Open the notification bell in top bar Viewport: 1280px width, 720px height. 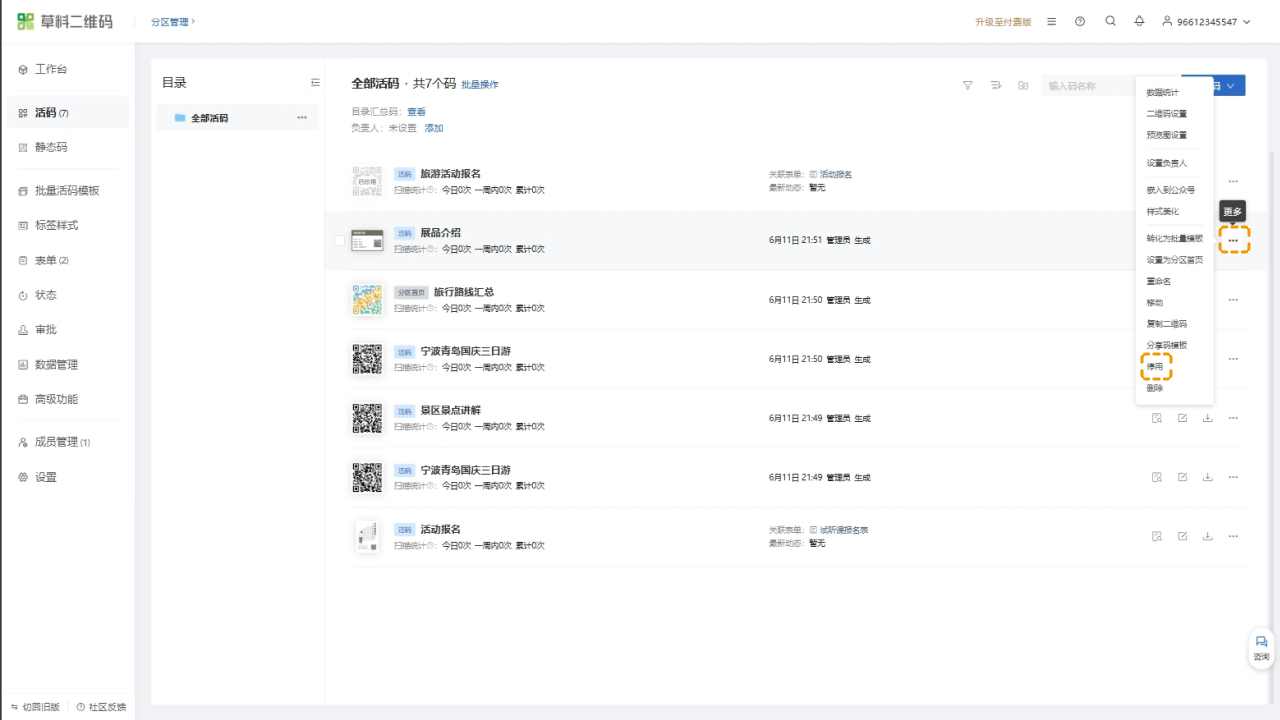[1139, 22]
